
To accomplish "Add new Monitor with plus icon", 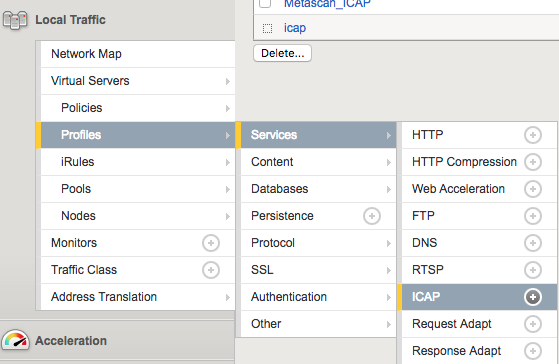I will (211, 243).
